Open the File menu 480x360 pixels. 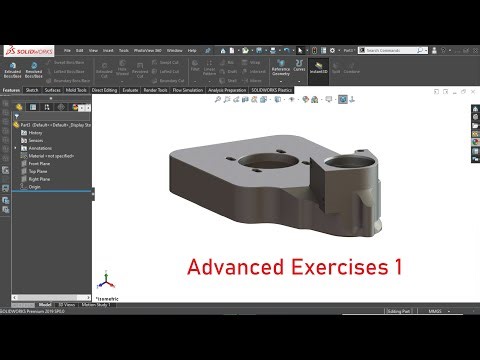(67, 51)
